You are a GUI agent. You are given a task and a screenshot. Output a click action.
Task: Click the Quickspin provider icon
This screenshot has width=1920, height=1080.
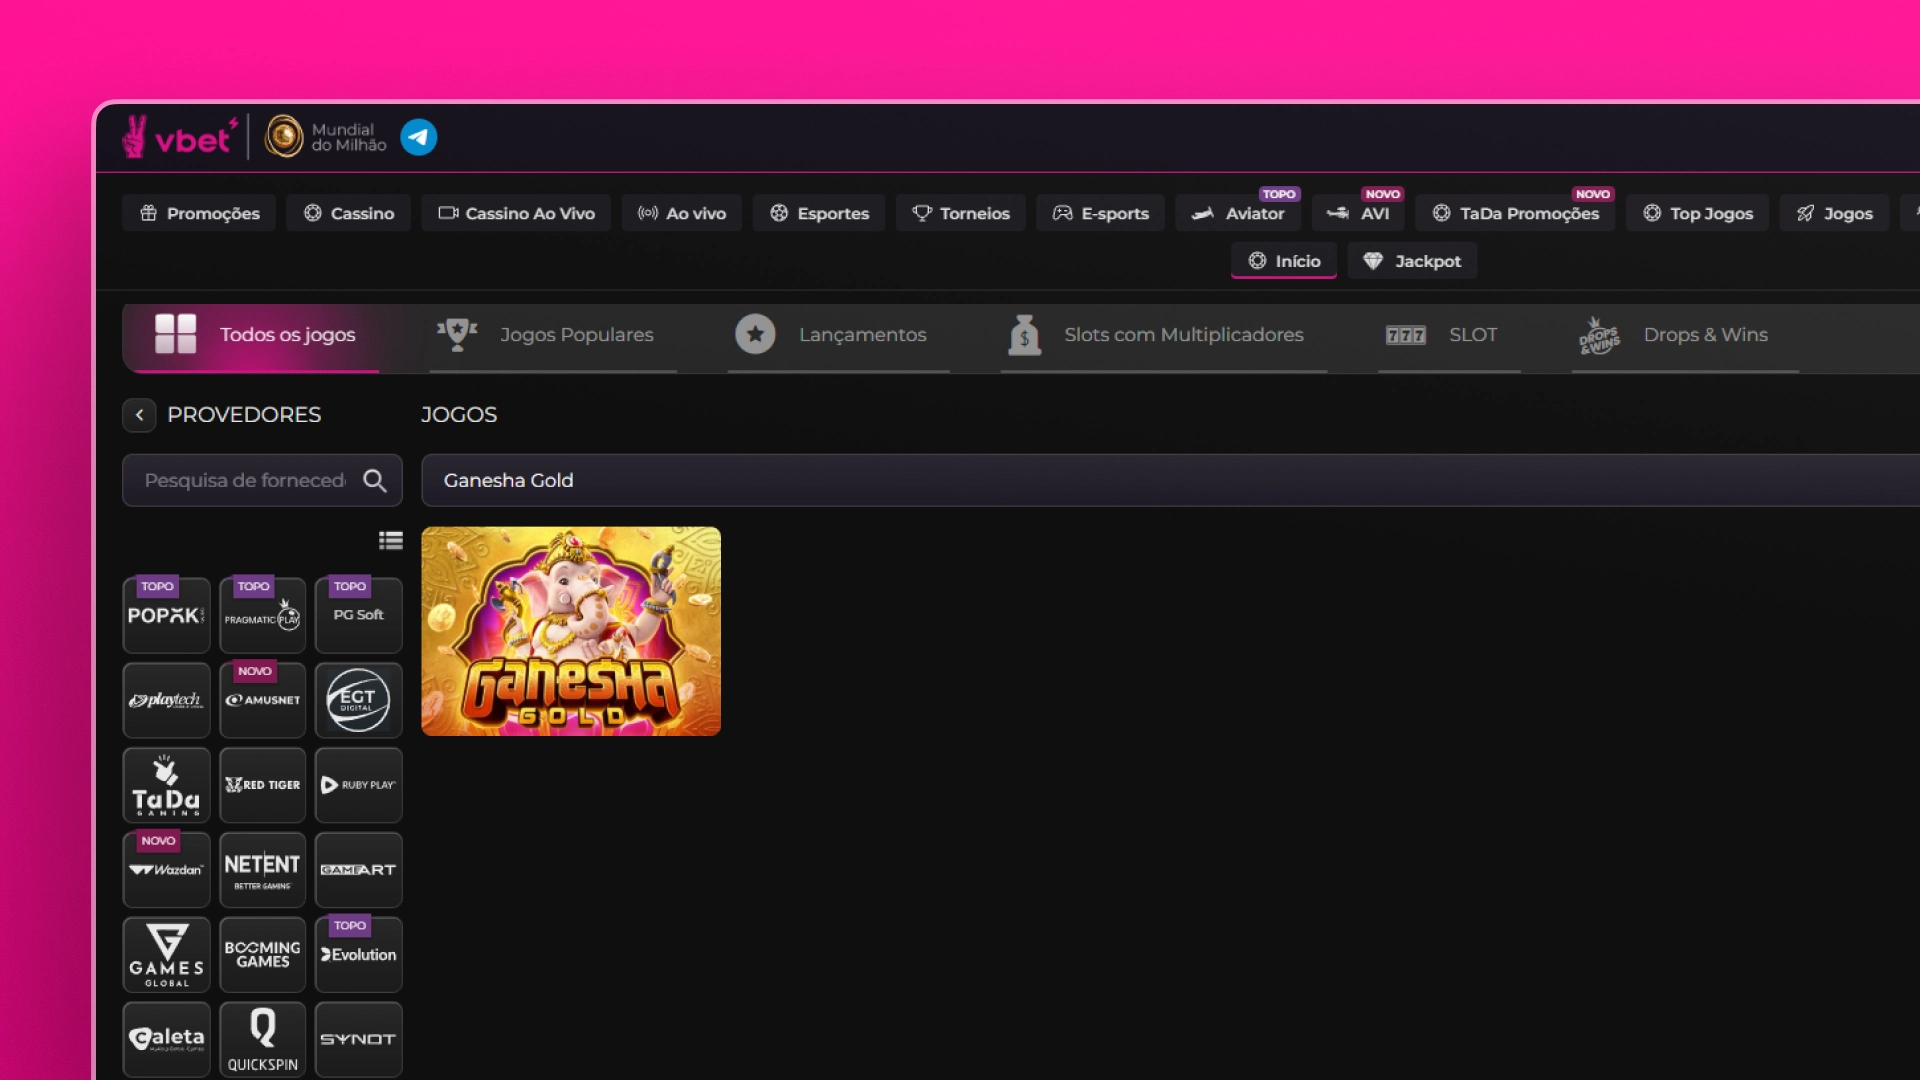(x=262, y=1040)
